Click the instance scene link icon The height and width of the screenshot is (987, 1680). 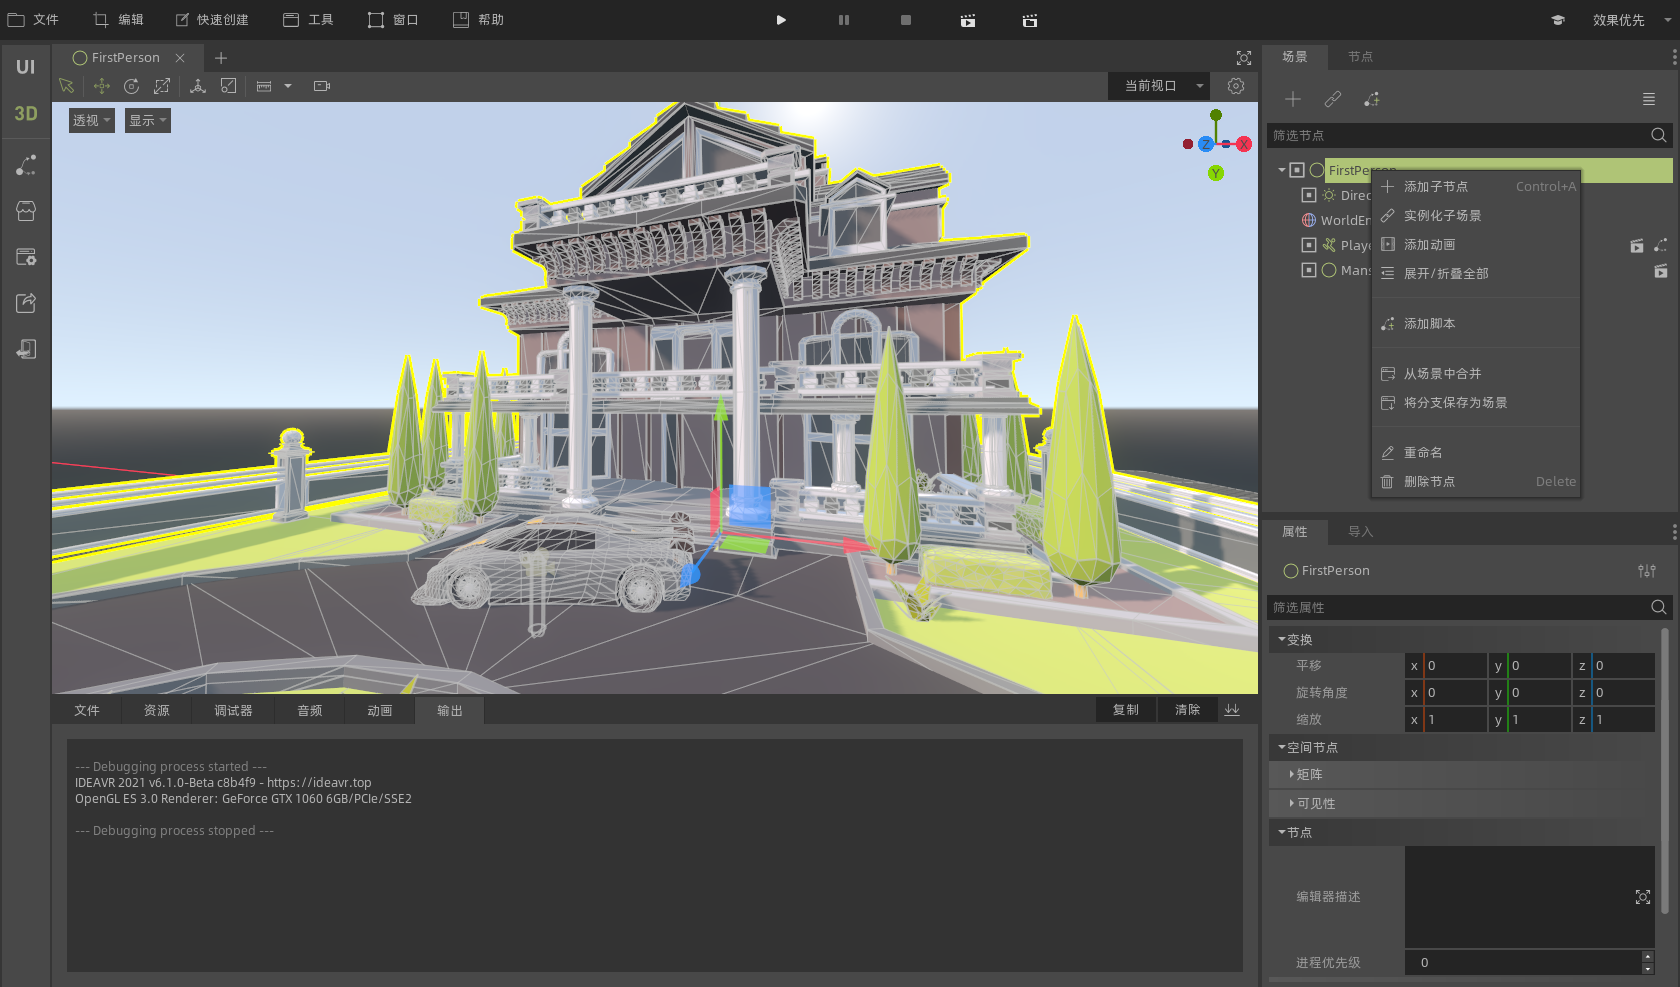1333,99
